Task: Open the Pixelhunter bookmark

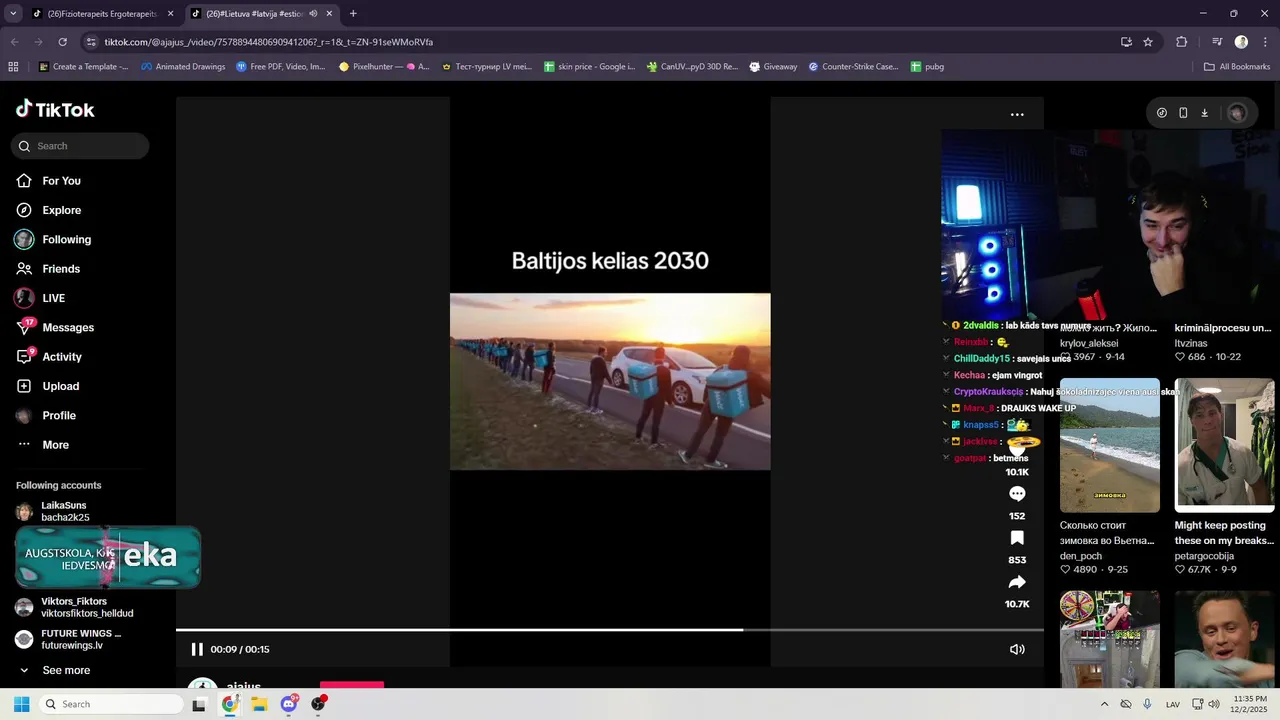Action: coord(384,67)
